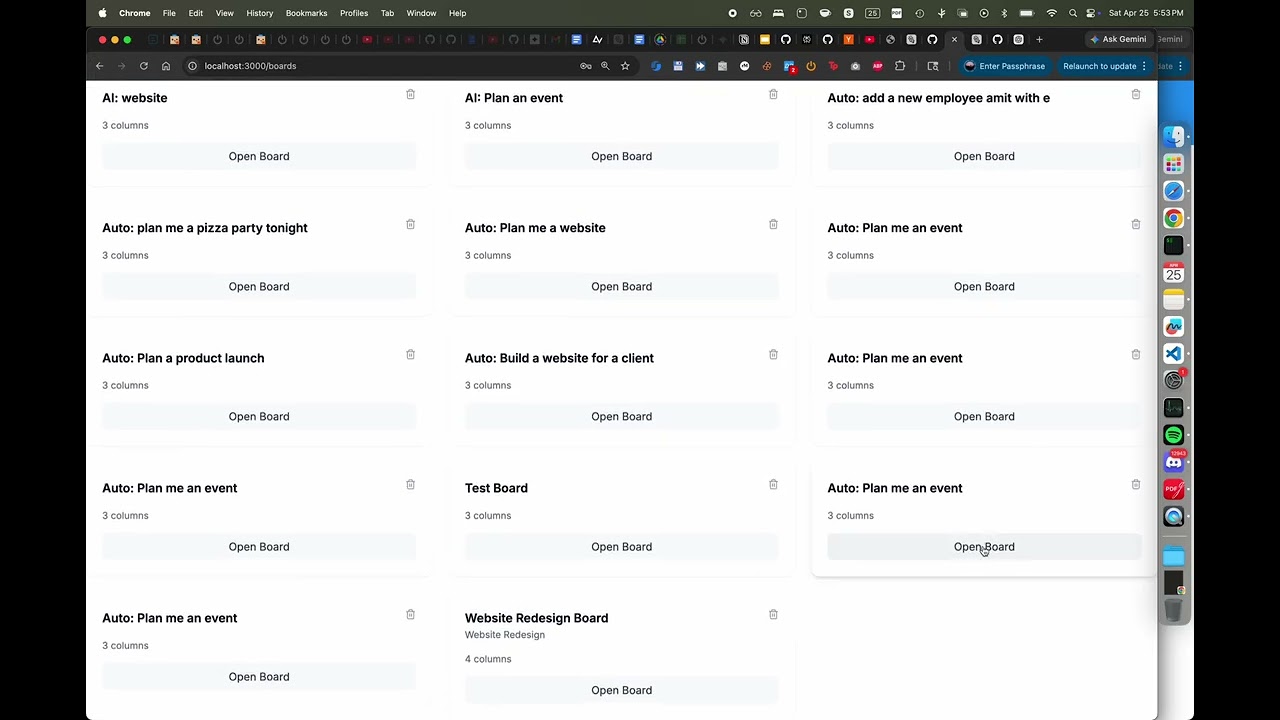Viewport: 1280px width, 720px height.
Task: Open 'Build a website for a client' board
Action: coord(621,416)
